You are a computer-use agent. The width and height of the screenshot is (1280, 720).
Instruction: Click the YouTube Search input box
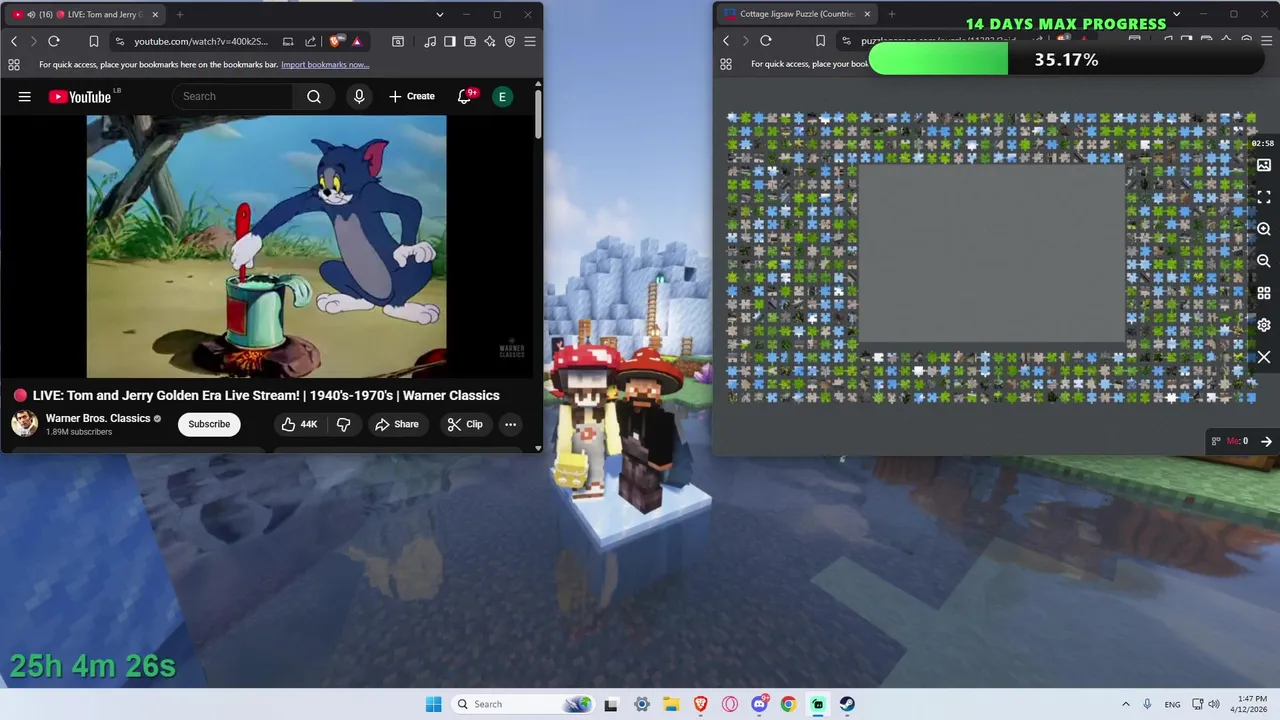pyautogui.click(x=233, y=96)
